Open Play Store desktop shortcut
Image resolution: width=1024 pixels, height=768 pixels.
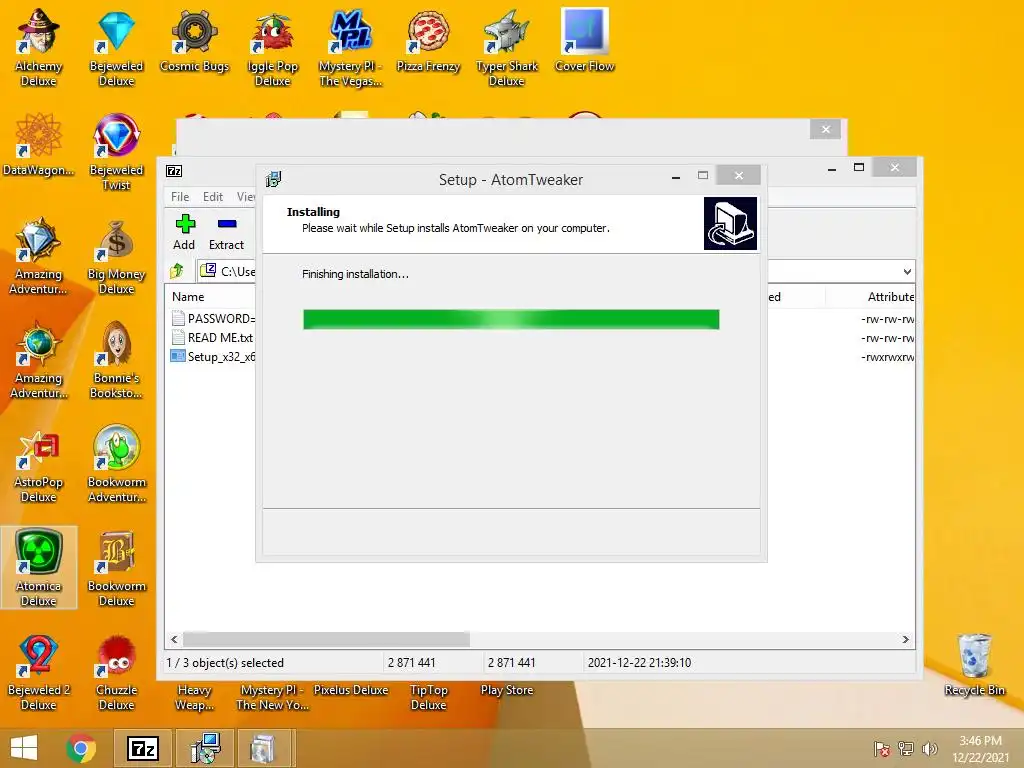click(507, 690)
